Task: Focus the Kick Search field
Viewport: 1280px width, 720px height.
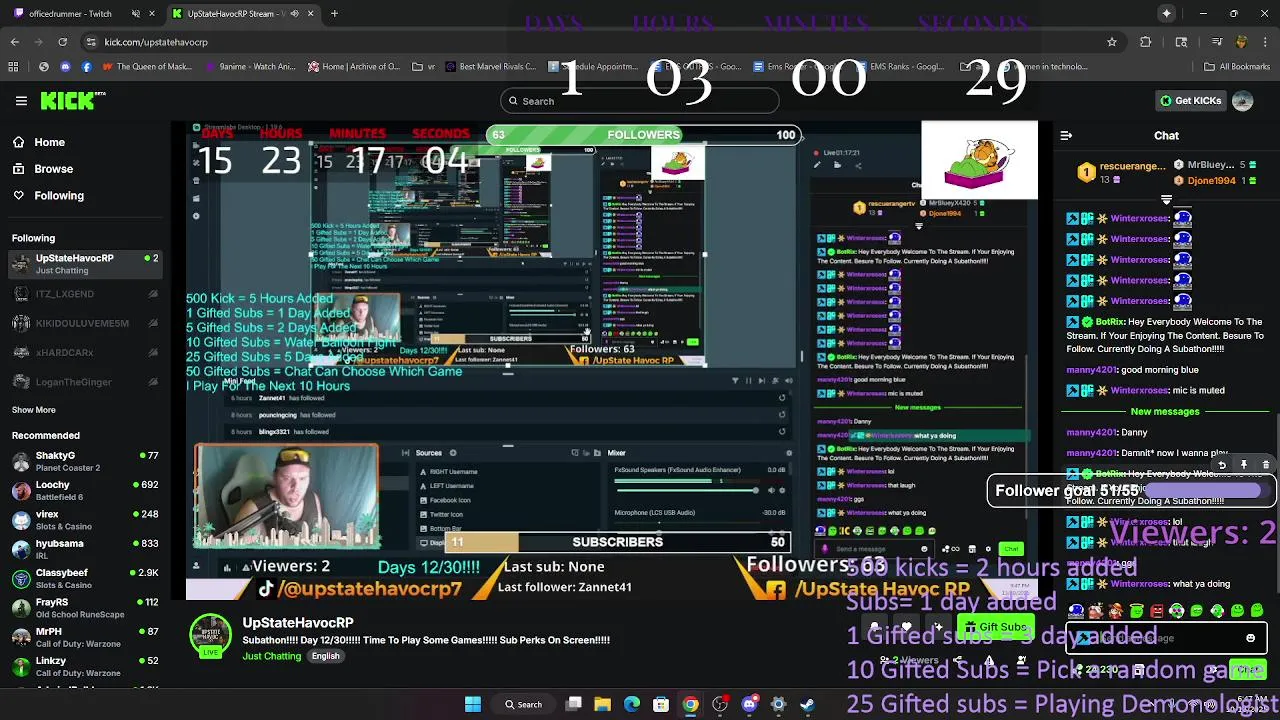Action: 640,101
